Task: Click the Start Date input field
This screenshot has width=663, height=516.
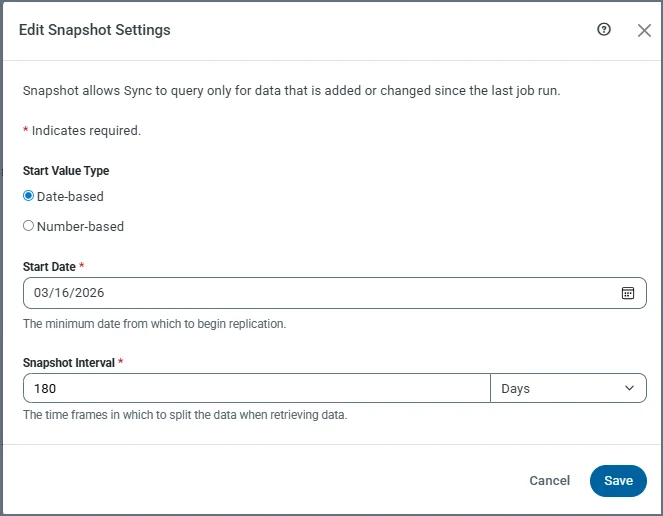Action: 334,293
